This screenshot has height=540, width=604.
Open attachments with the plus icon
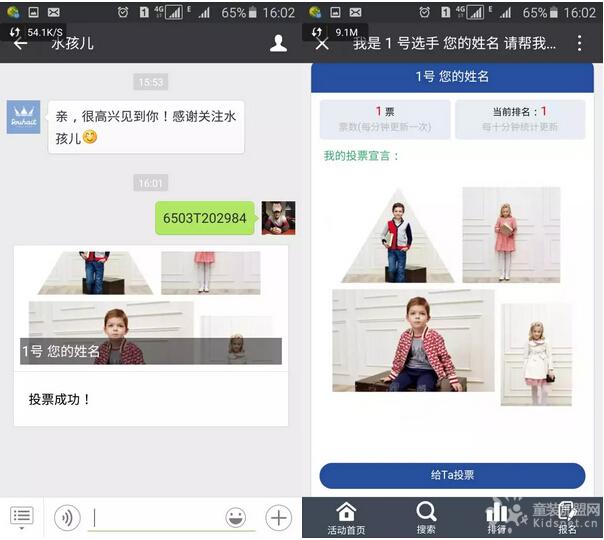(279, 518)
